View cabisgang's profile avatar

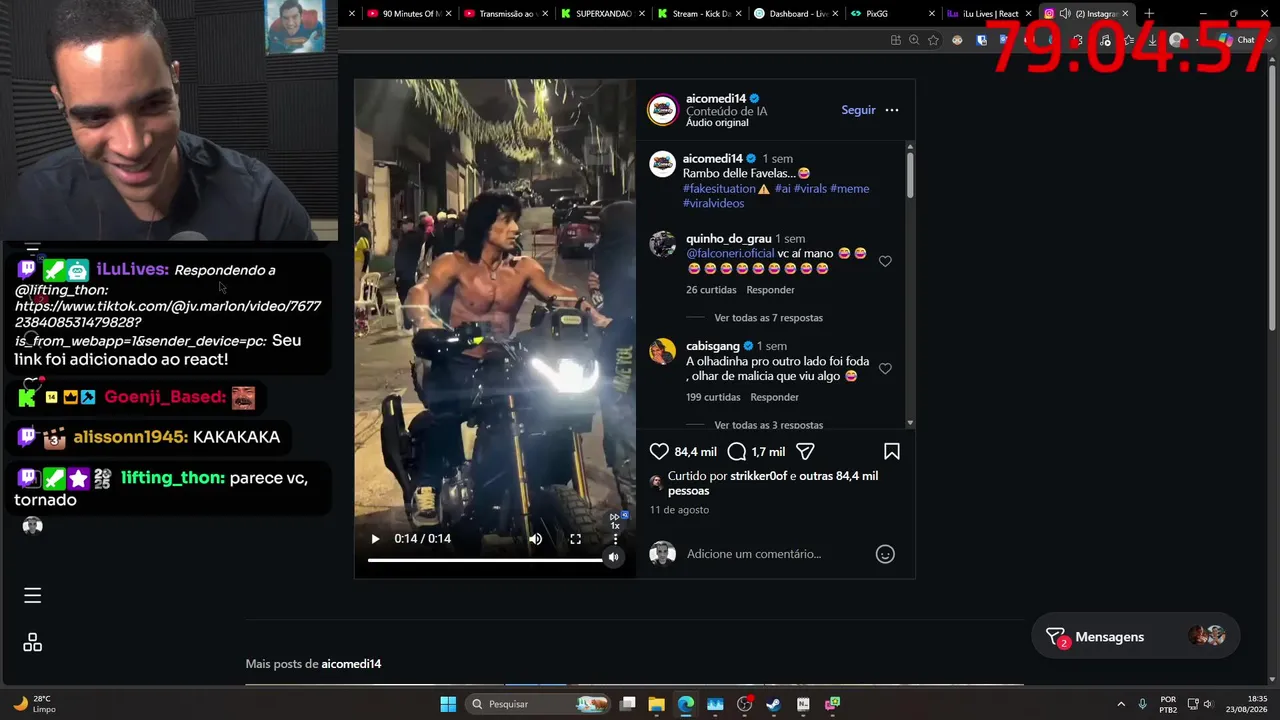pyautogui.click(x=663, y=351)
